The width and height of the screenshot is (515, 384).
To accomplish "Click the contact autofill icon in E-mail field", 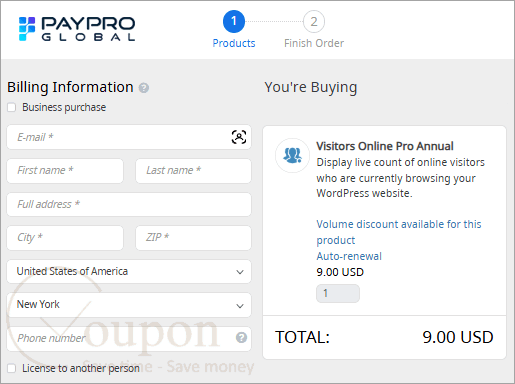I will tap(239, 137).
